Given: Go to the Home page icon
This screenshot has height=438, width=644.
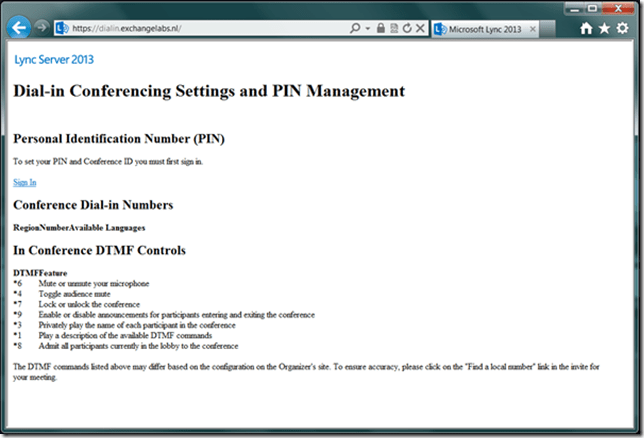Looking at the screenshot, I should pos(587,29).
